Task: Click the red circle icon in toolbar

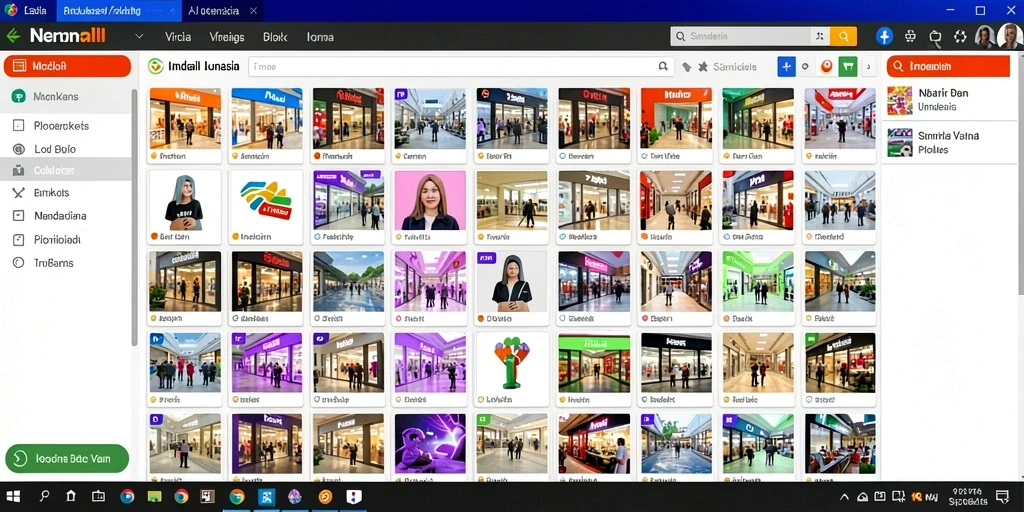Action: pos(827,66)
